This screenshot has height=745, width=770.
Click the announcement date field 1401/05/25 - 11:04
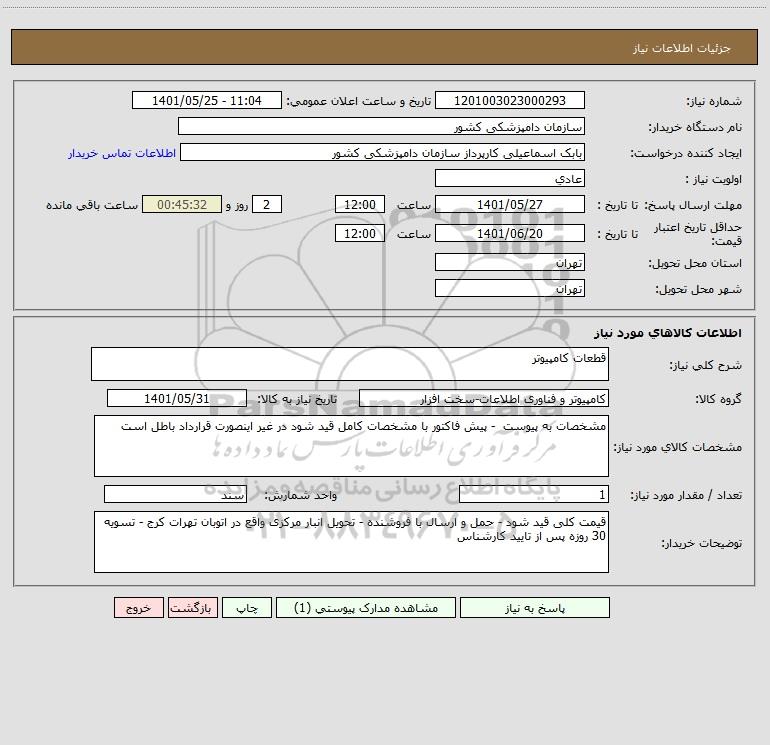pos(207,100)
